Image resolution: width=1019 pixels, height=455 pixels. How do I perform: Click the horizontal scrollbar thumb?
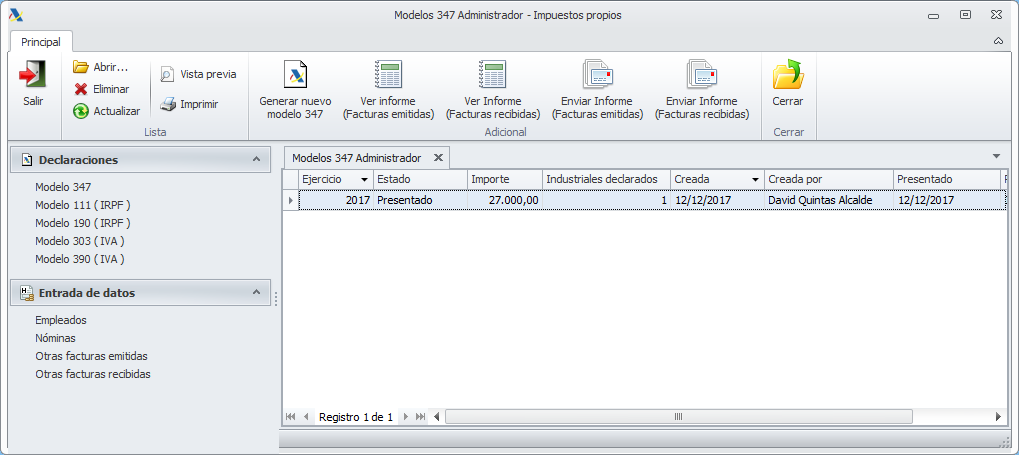pyautogui.click(x=678, y=417)
